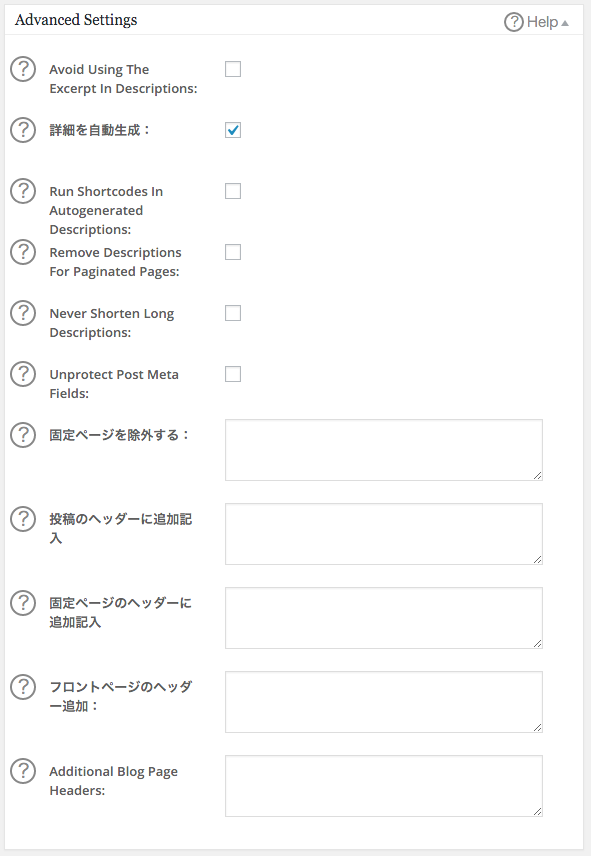Click the Help question mark icon at top right

pyautogui.click(x=510, y=20)
